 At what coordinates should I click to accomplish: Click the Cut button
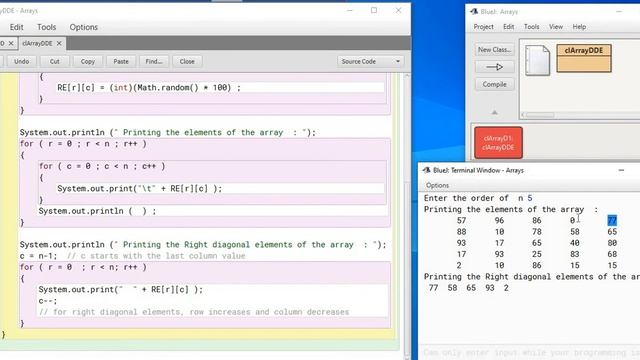54,61
